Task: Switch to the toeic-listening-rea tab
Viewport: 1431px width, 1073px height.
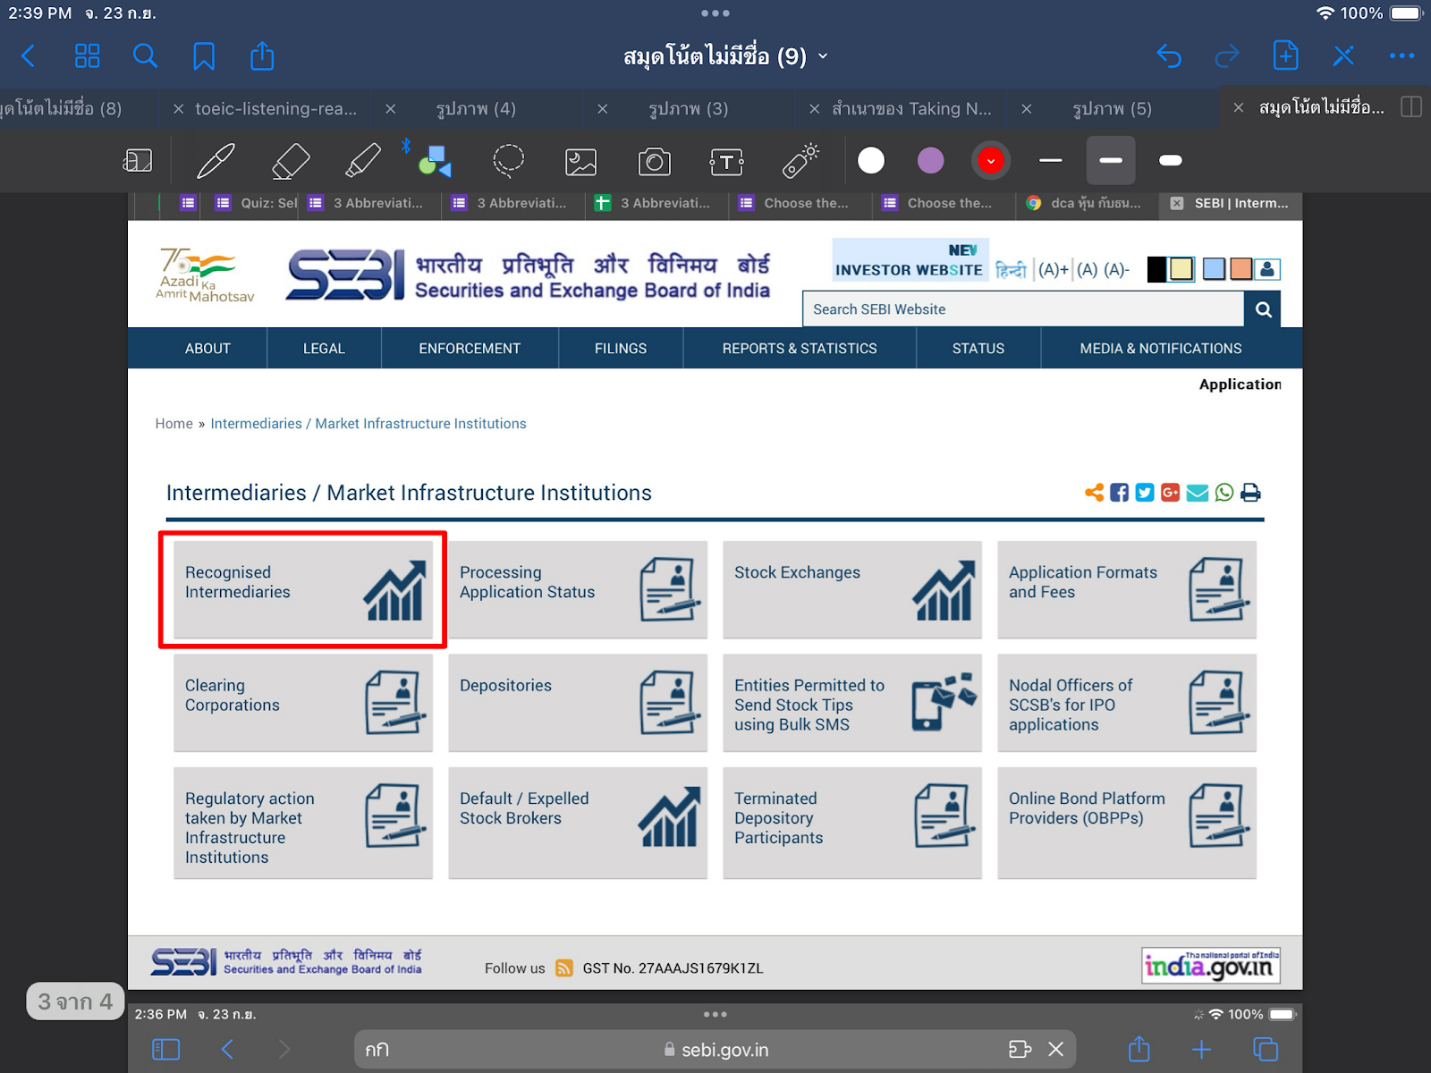Action: click(275, 108)
